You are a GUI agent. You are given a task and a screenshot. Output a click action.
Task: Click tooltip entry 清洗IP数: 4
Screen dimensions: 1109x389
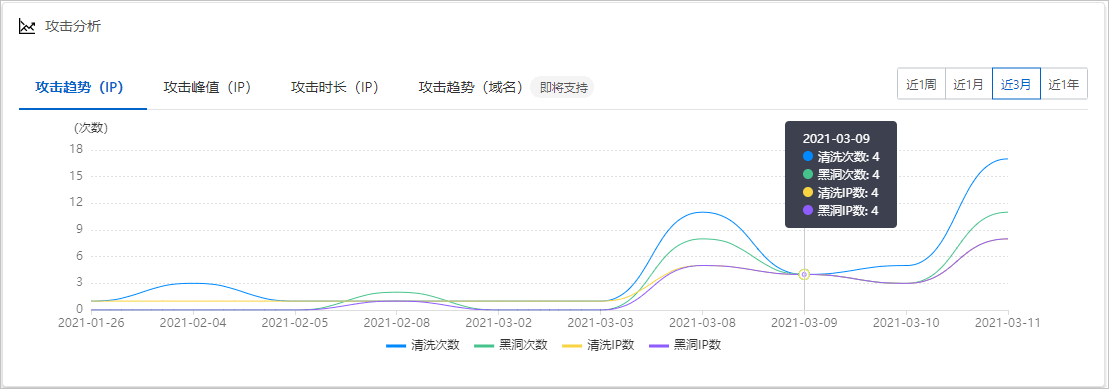click(841, 192)
